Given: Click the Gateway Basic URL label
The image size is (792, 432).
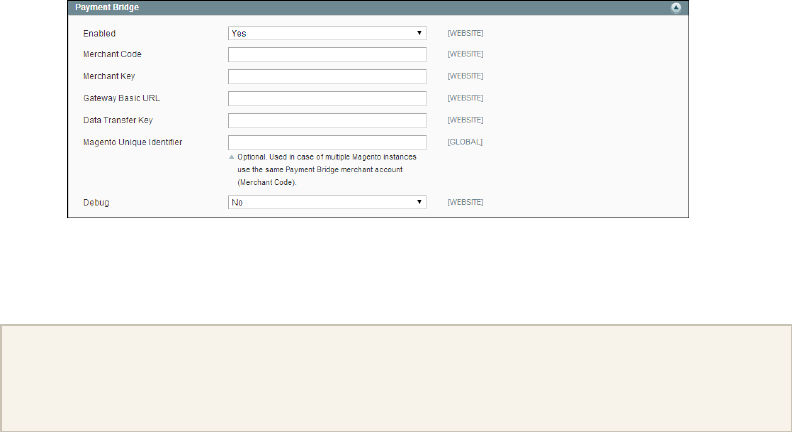Looking at the screenshot, I should coord(121,98).
